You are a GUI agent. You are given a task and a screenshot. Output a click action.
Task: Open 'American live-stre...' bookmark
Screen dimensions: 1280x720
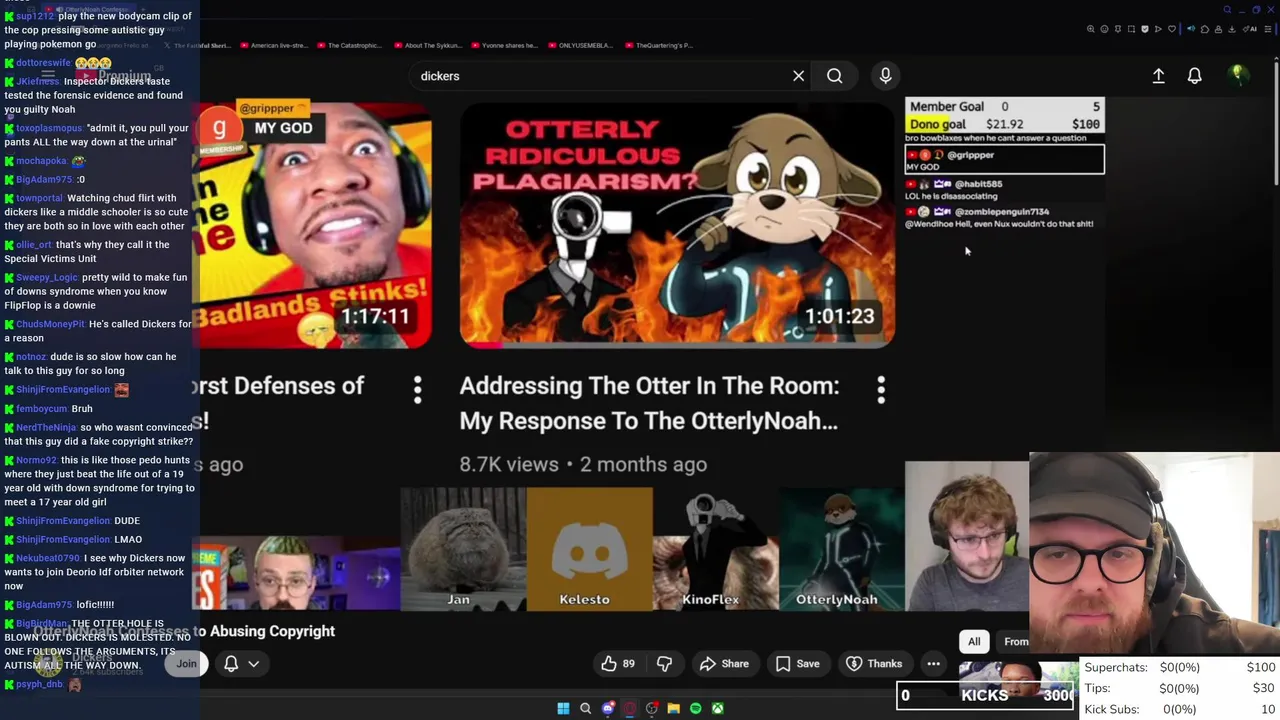(274, 45)
